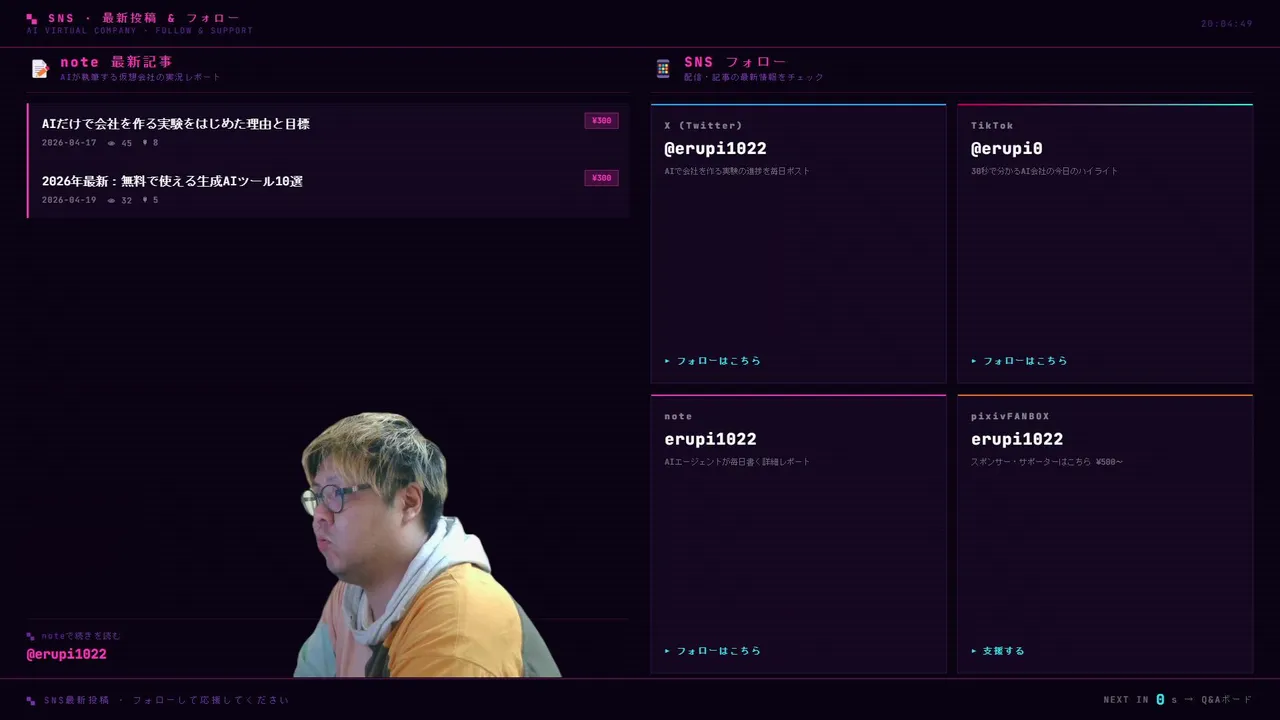Click the view count 32 eye icon
The width and height of the screenshot is (1280, 720).
[112, 200]
